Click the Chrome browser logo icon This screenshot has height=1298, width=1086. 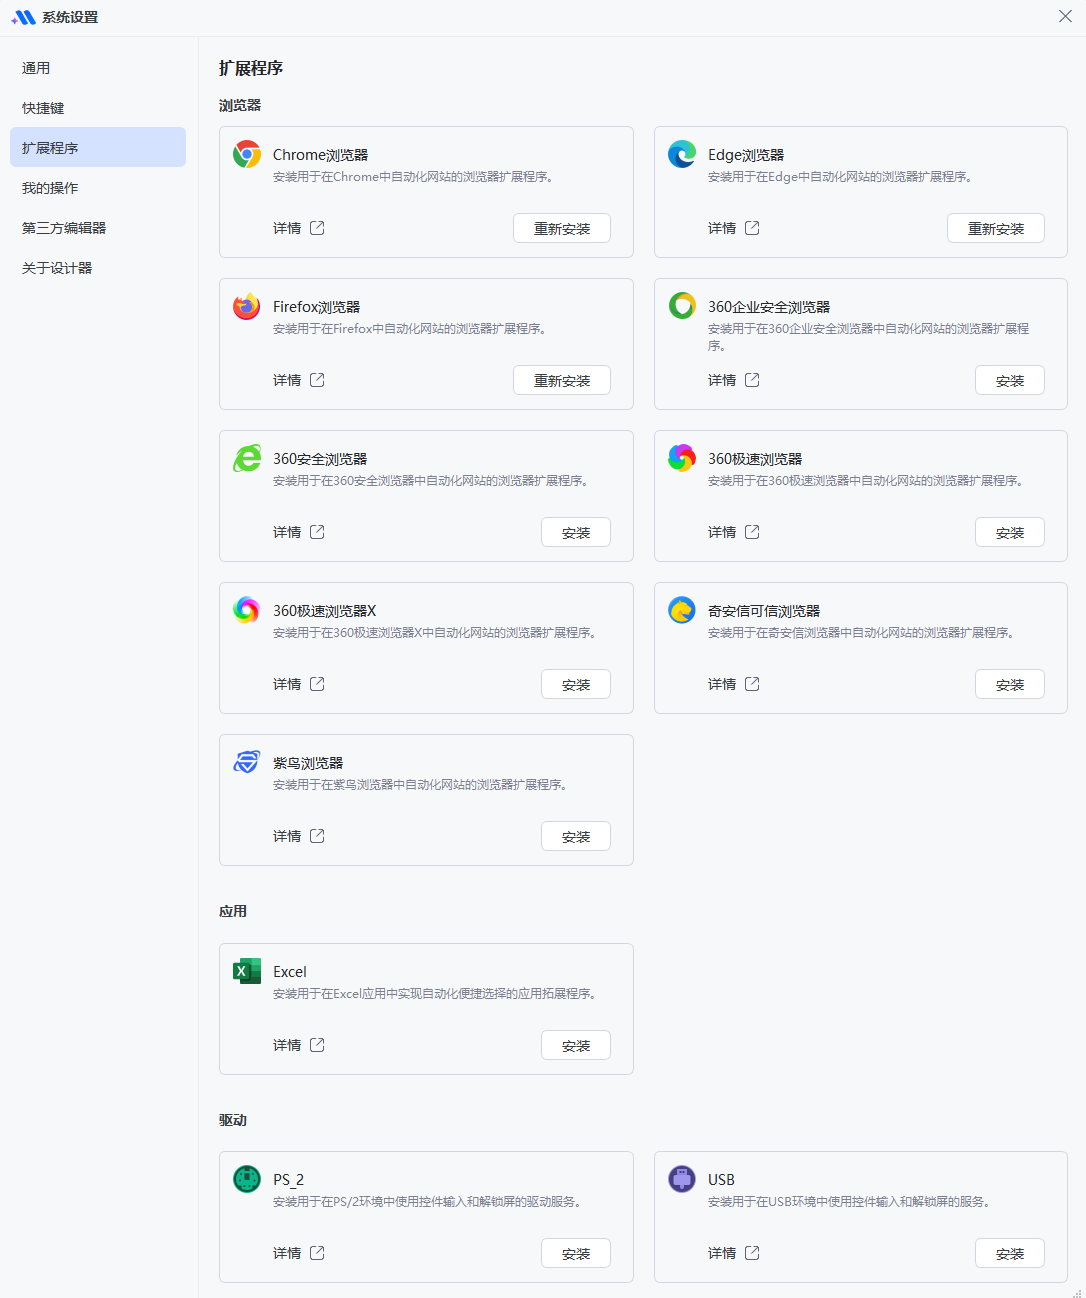(247, 154)
